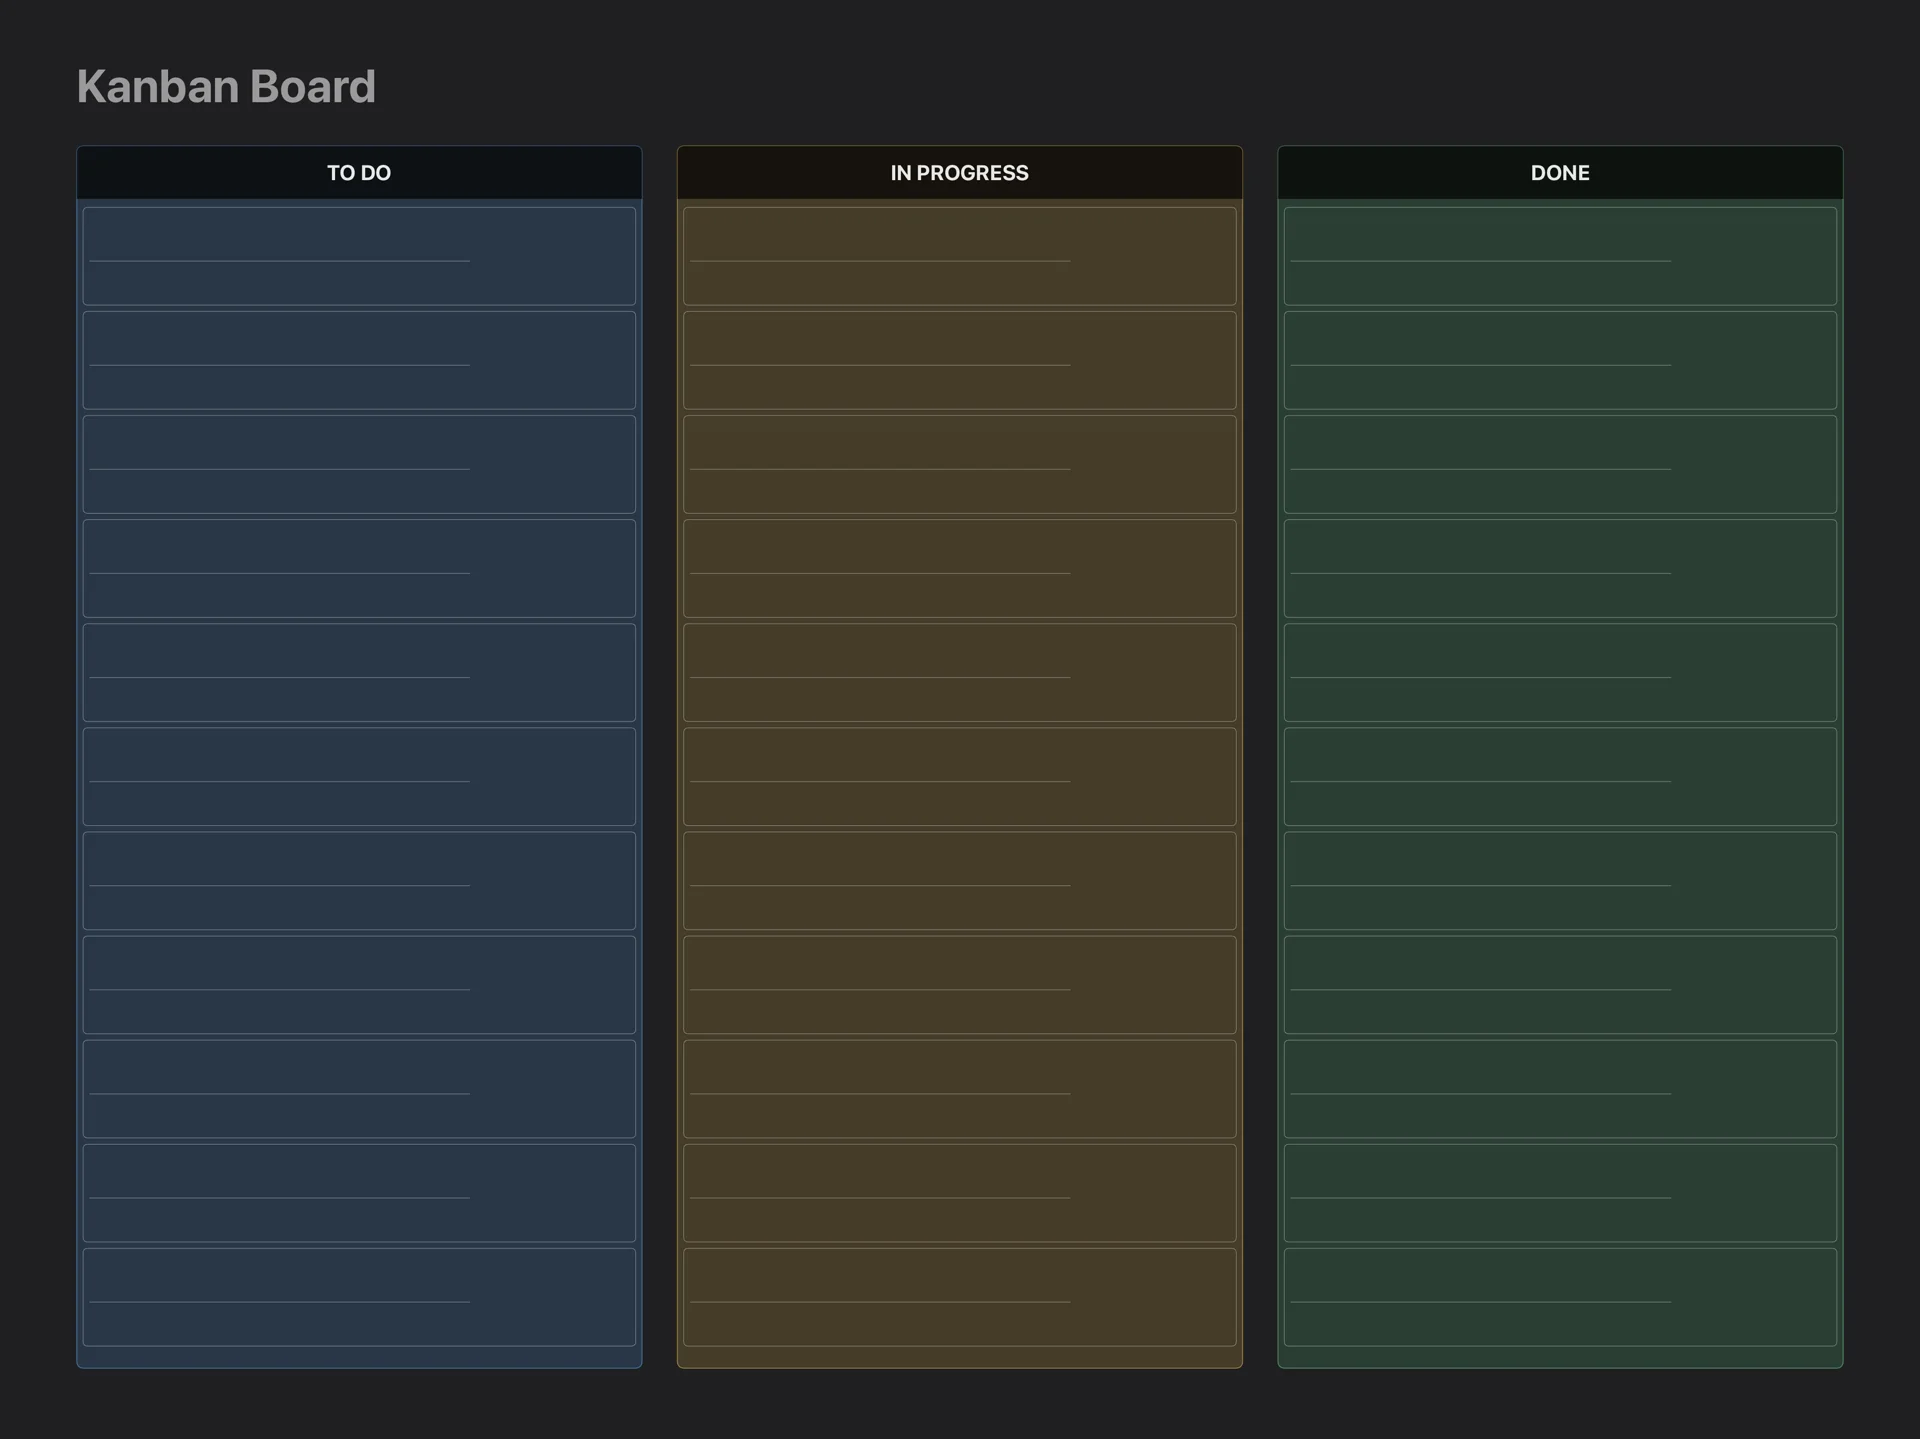This screenshot has height=1439, width=1920.
Task: Click the DONE column header
Action: (1560, 172)
